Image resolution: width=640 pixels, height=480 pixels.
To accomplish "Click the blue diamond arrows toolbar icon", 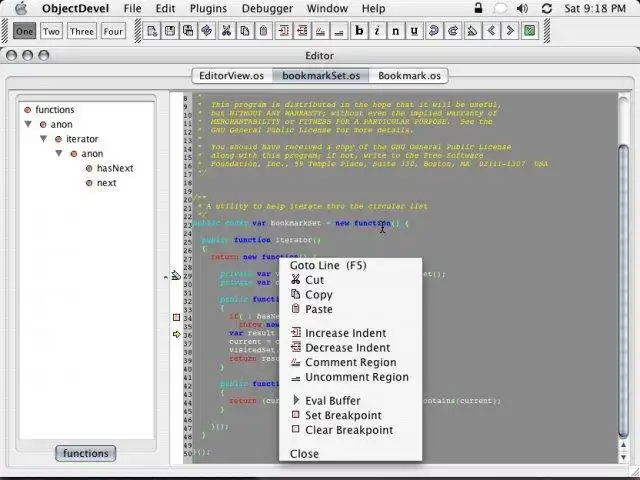I will tap(207, 31).
